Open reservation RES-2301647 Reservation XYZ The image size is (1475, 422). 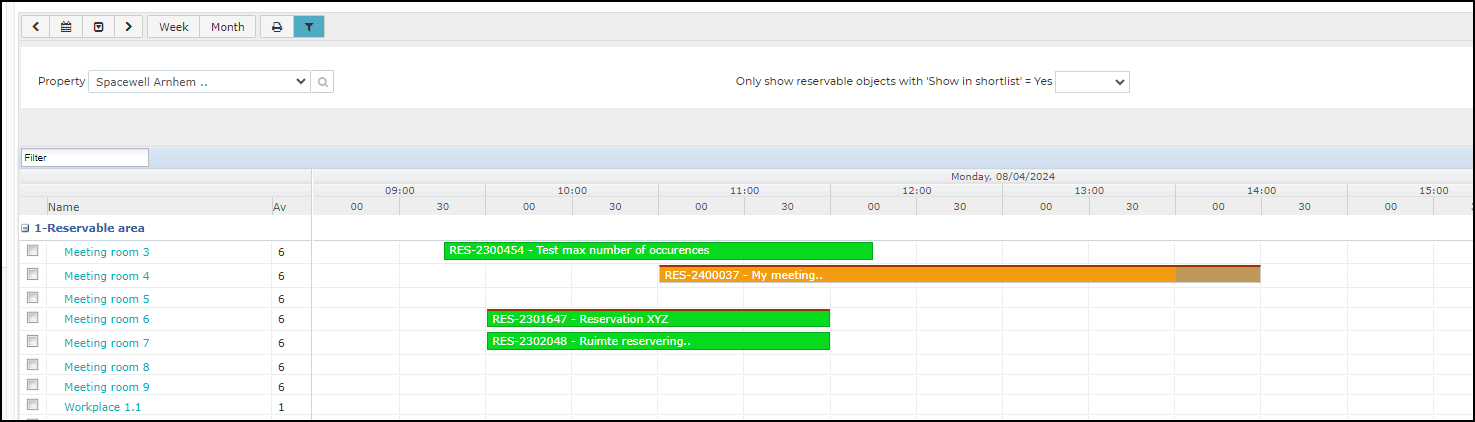click(658, 318)
